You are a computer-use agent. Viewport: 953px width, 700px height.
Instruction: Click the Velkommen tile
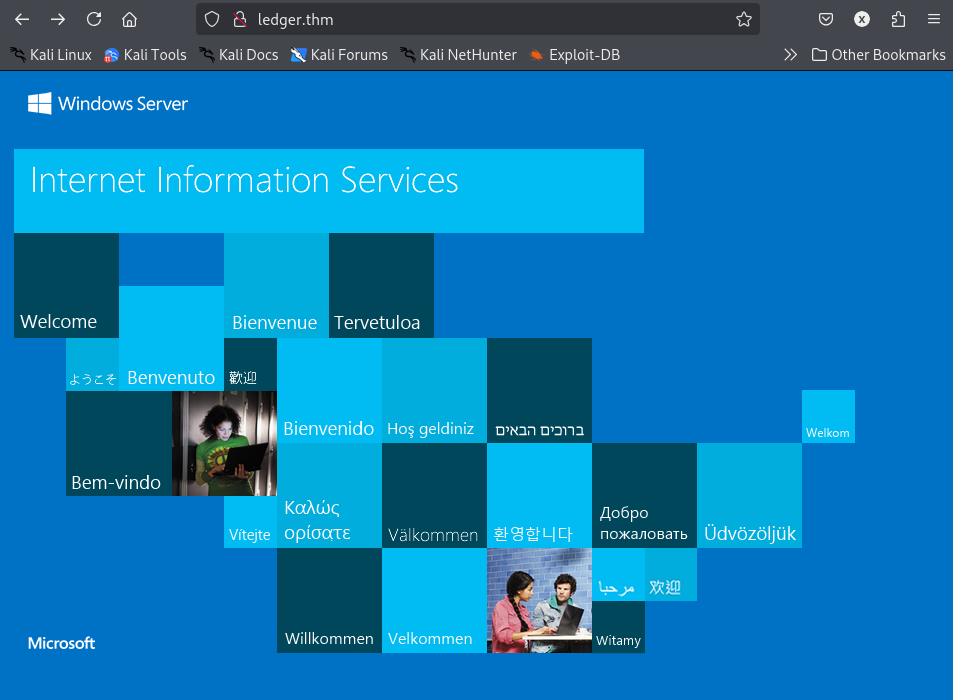435,601
